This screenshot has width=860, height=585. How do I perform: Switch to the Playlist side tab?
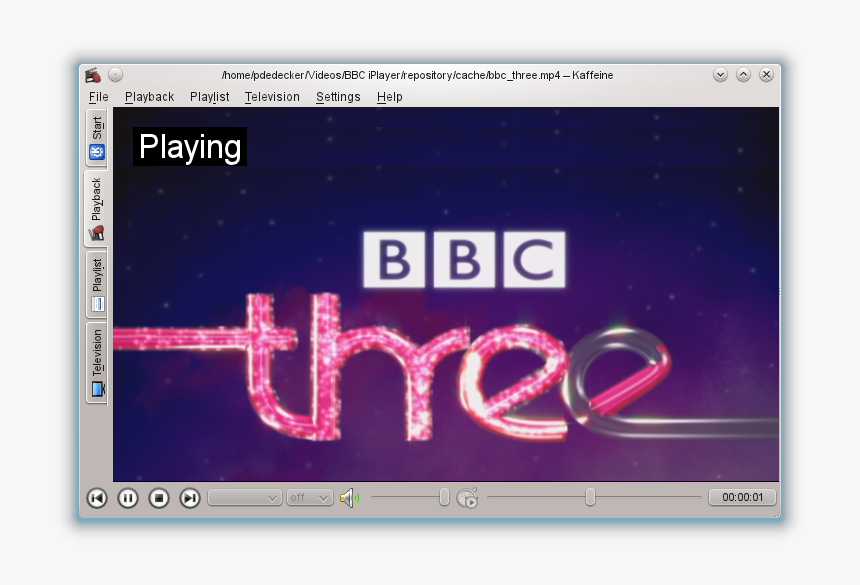(97, 285)
